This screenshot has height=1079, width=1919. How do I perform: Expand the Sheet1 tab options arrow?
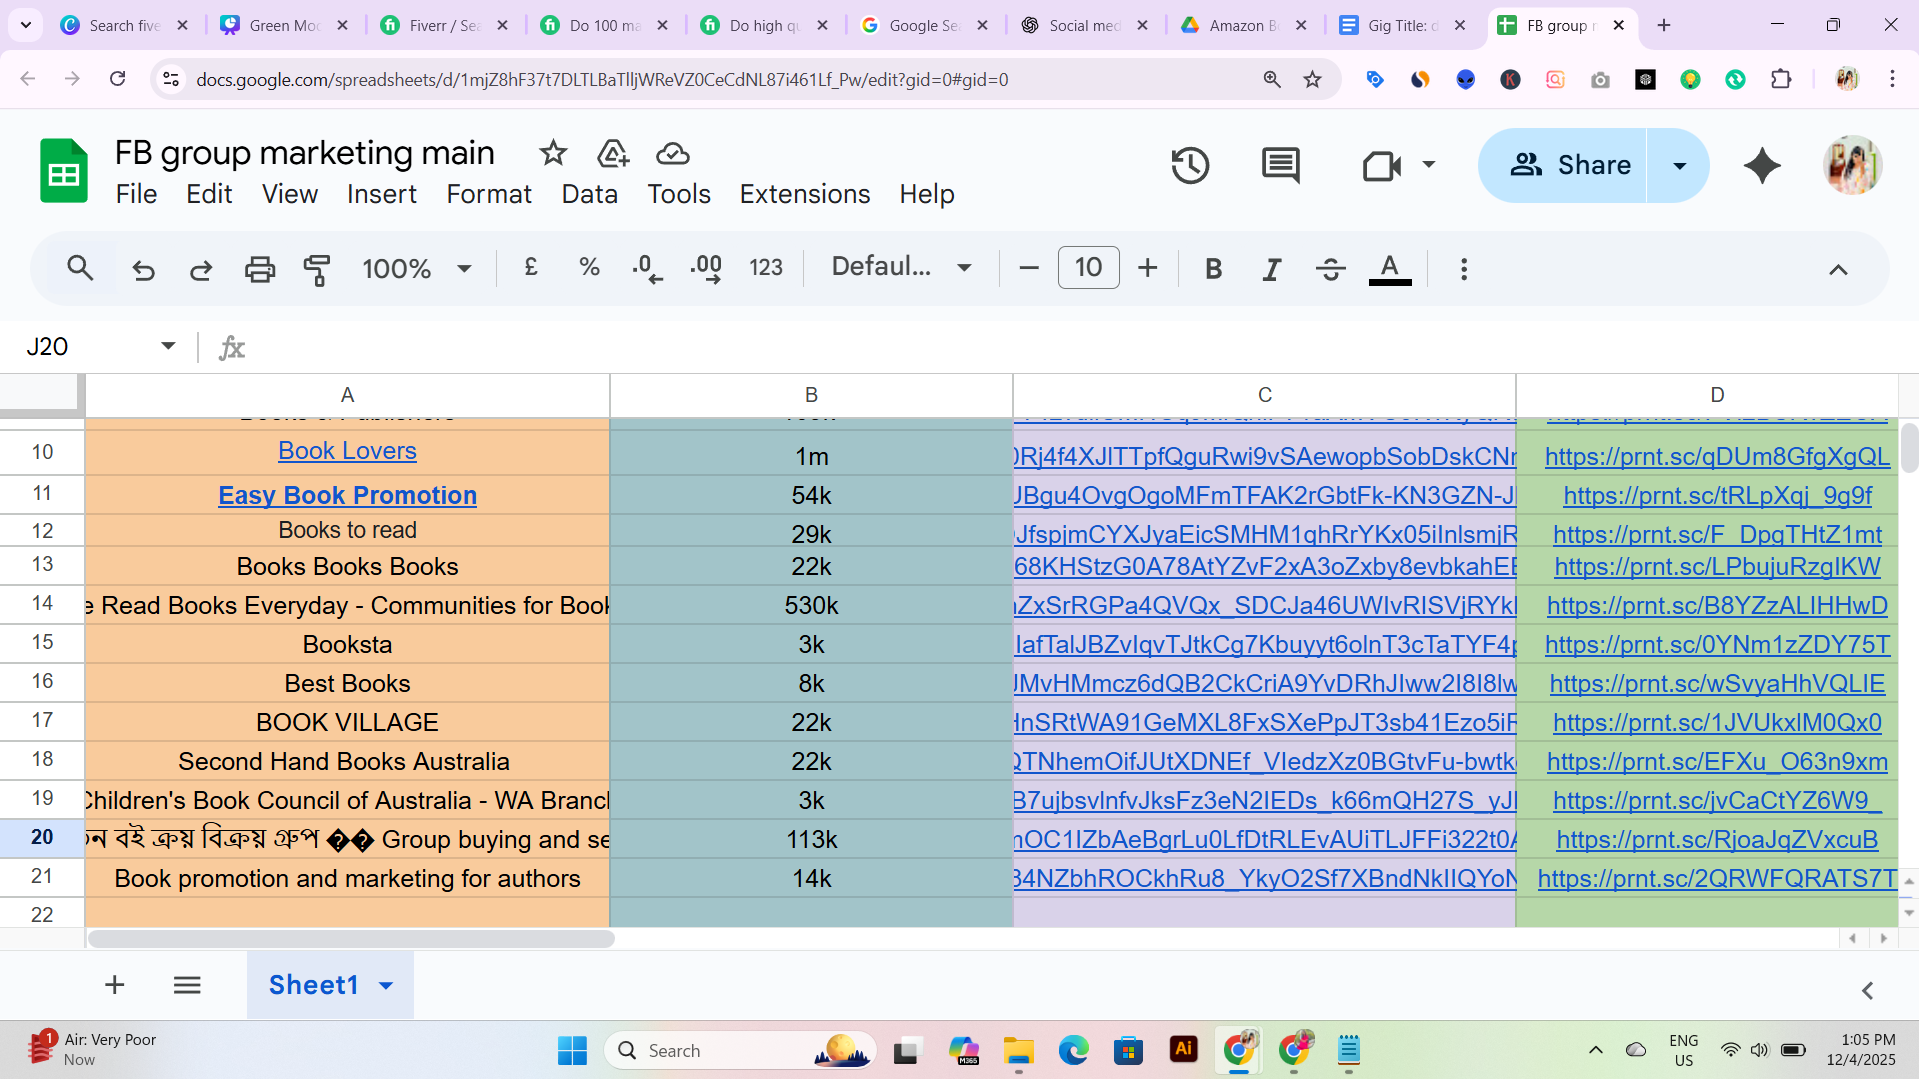click(386, 986)
